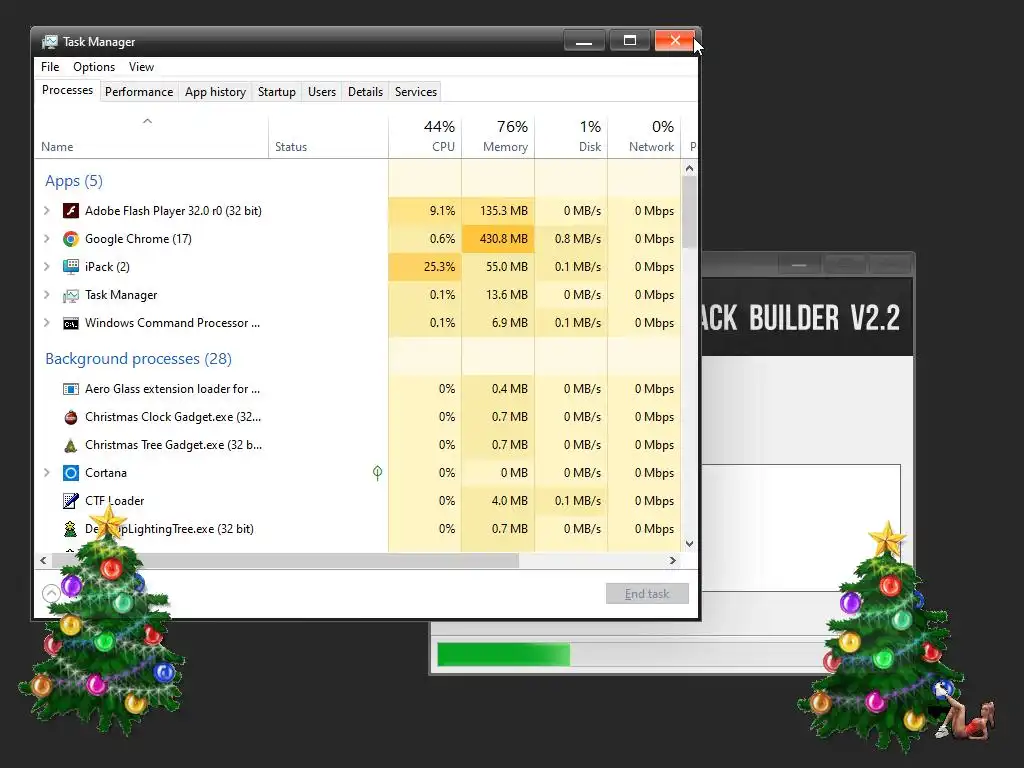Click the Task Manager title bar icon
The image size is (1024, 768).
[x=50, y=42]
